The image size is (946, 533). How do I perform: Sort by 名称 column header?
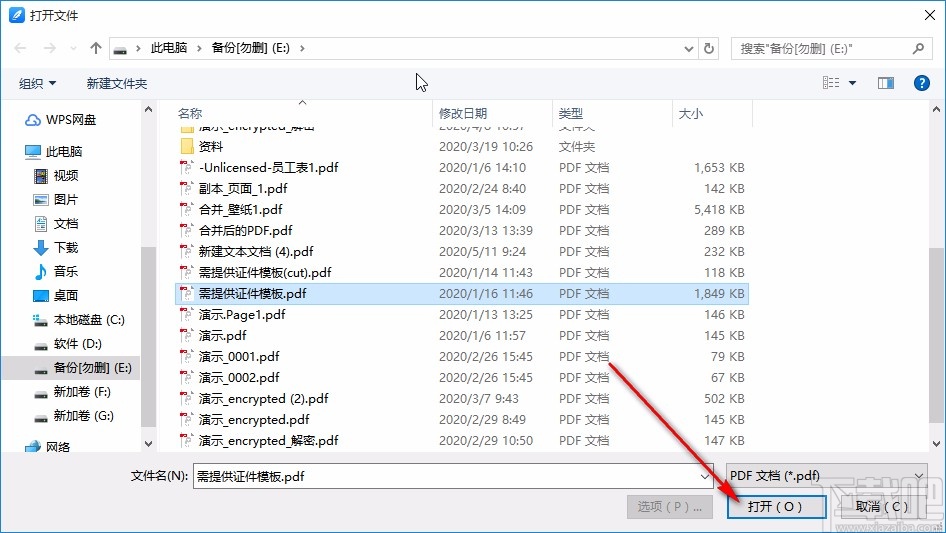(x=190, y=113)
